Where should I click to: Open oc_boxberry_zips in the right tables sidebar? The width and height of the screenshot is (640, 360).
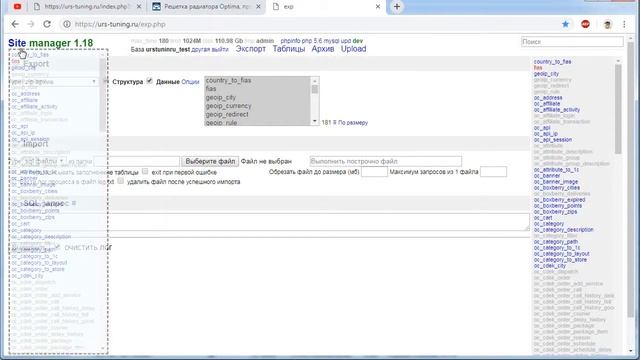(555, 212)
